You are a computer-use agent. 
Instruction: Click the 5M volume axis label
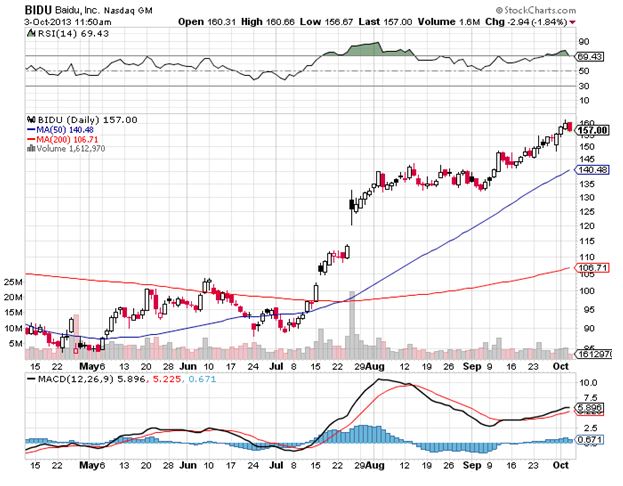click(15, 343)
